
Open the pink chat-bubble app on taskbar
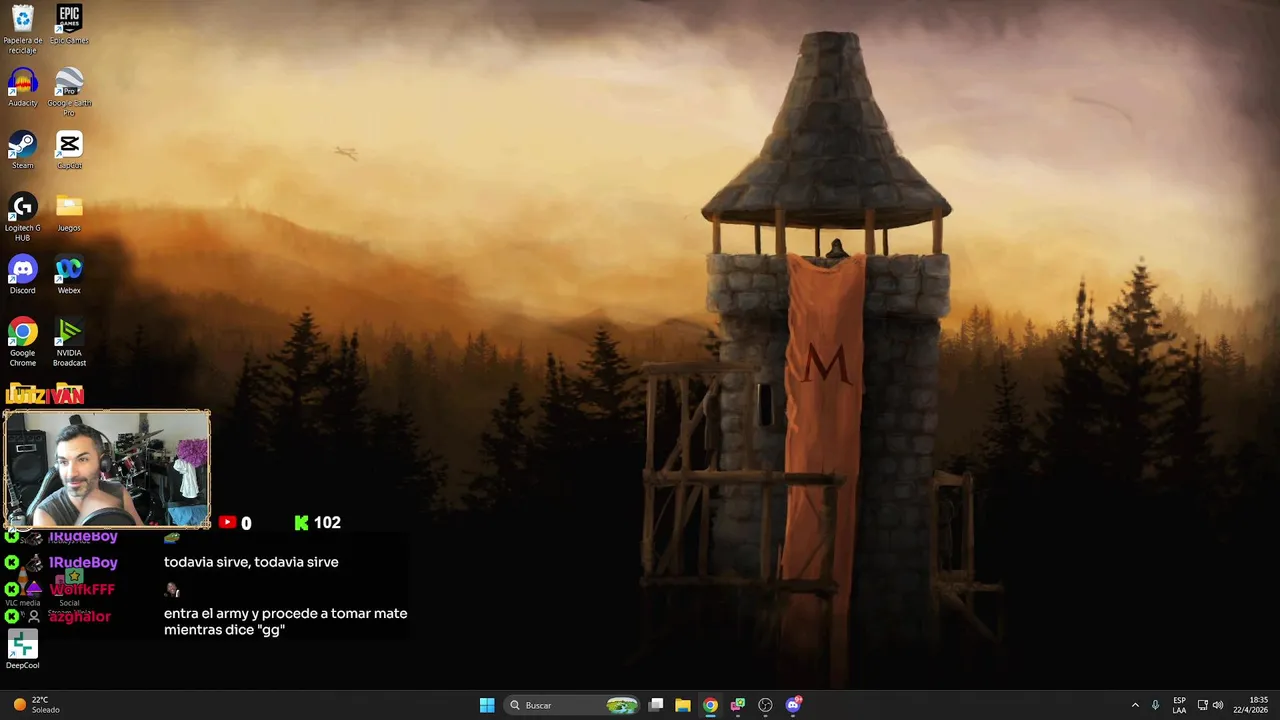(x=738, y=705)
